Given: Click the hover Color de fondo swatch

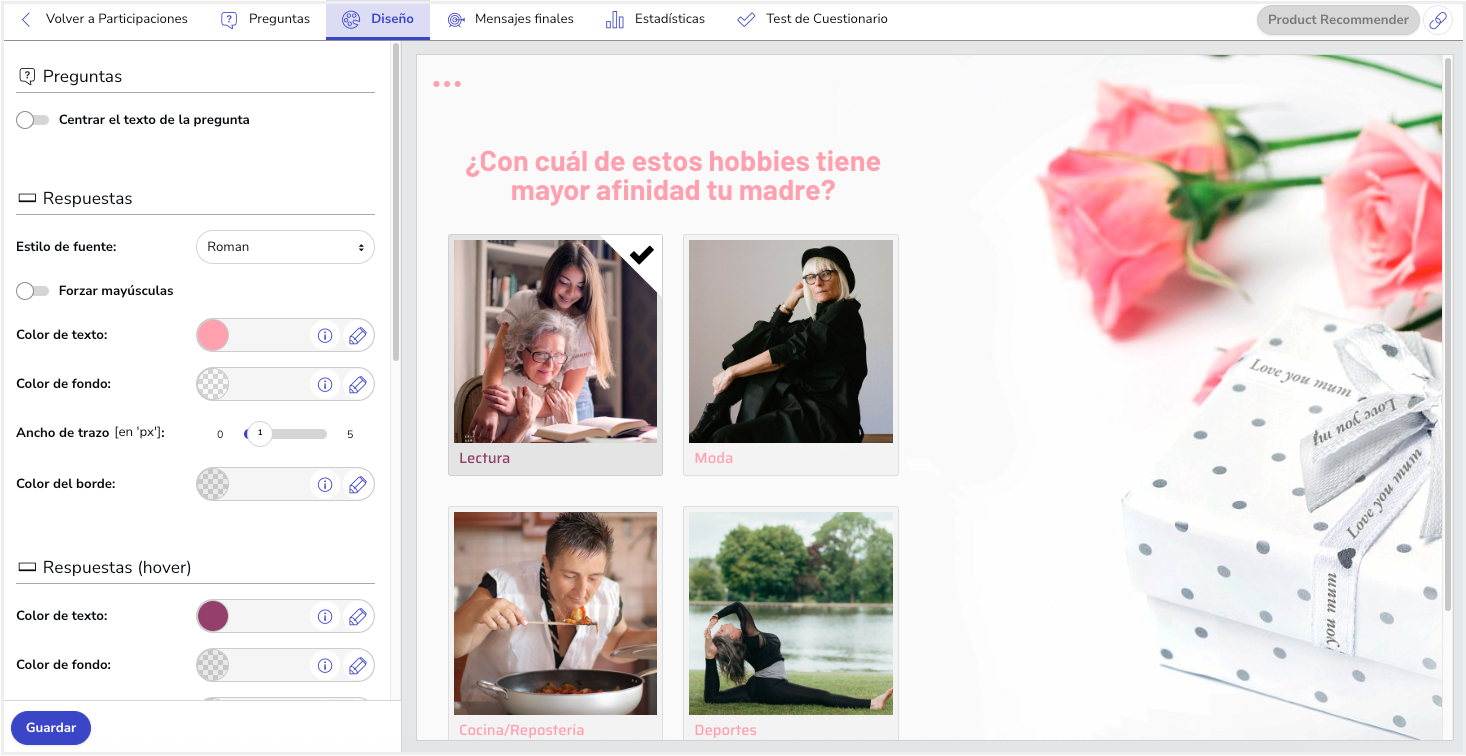Looking at the screenshot, I should [213, 666].
